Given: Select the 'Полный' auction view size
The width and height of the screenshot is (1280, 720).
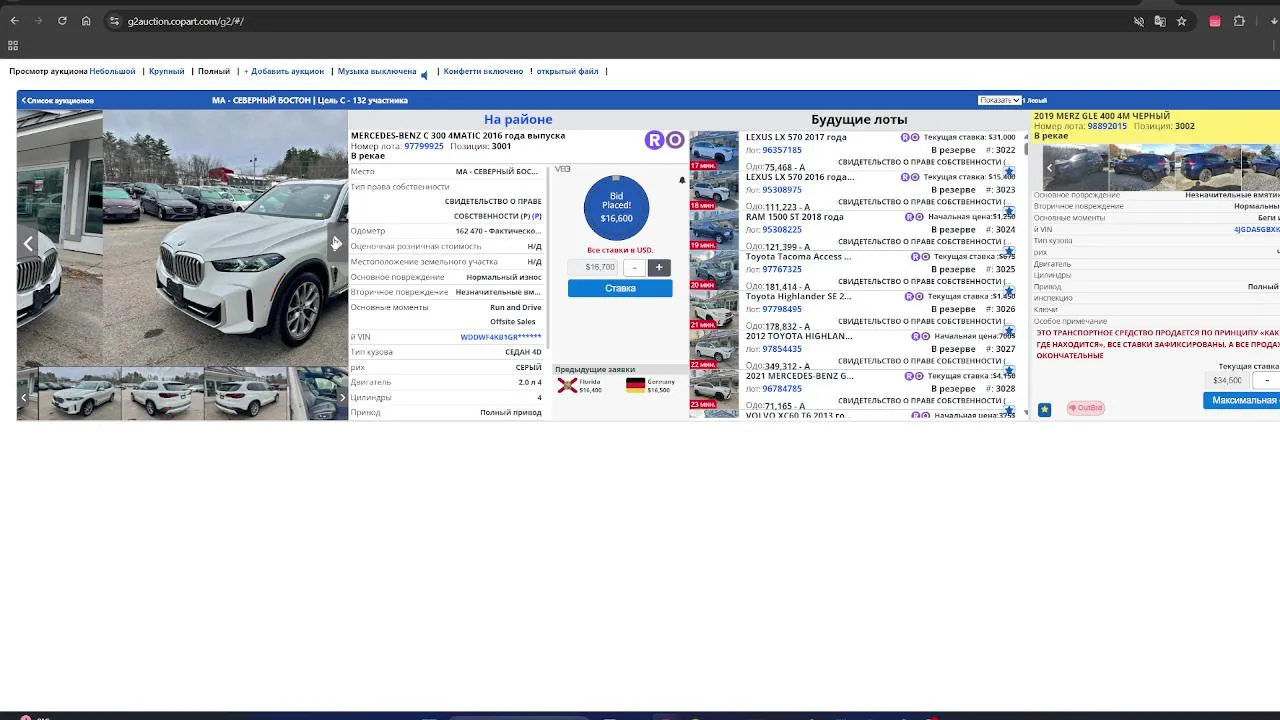Looking at the screenshot, I should pos(214,71).
